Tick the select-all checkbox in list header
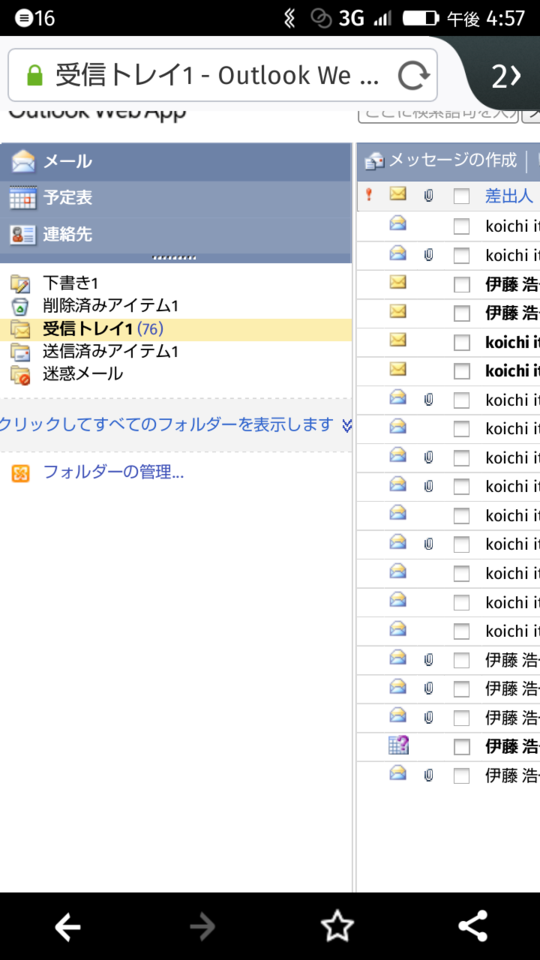Image resolution: width=540 pixels, height=960 pixels. click(x=462, y=196)
